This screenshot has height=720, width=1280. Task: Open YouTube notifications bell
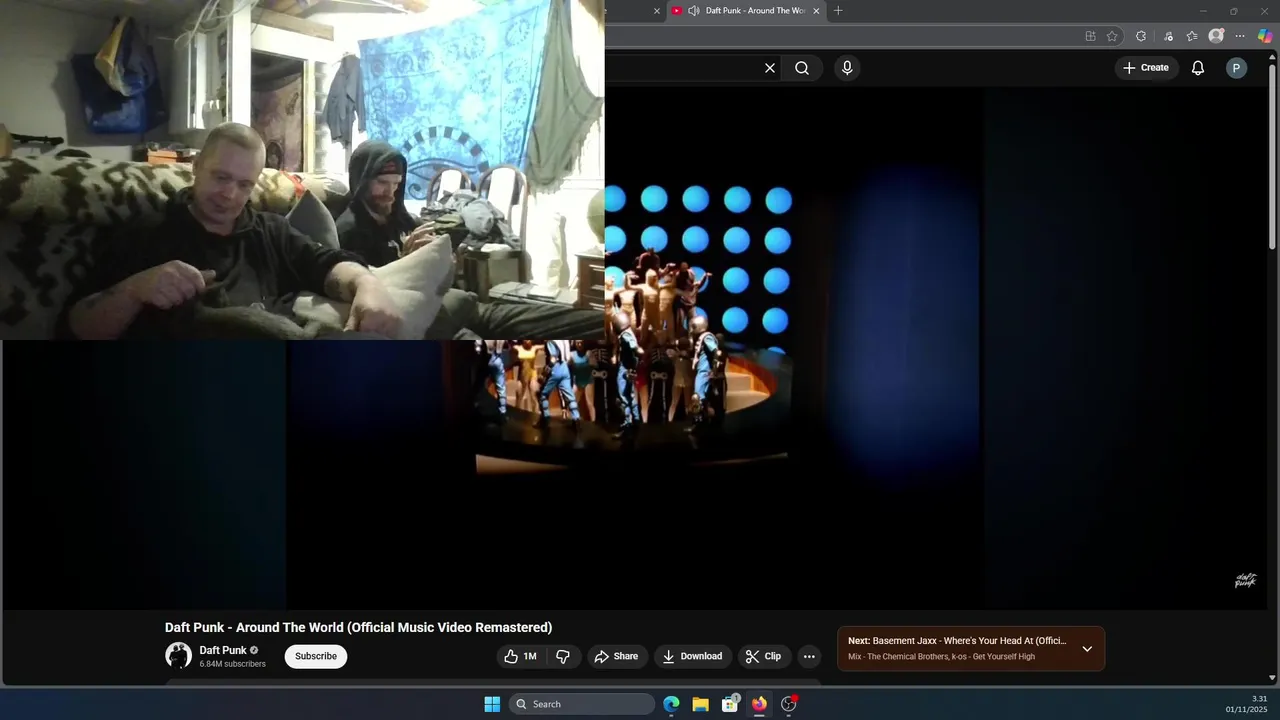pos(1198,68)
